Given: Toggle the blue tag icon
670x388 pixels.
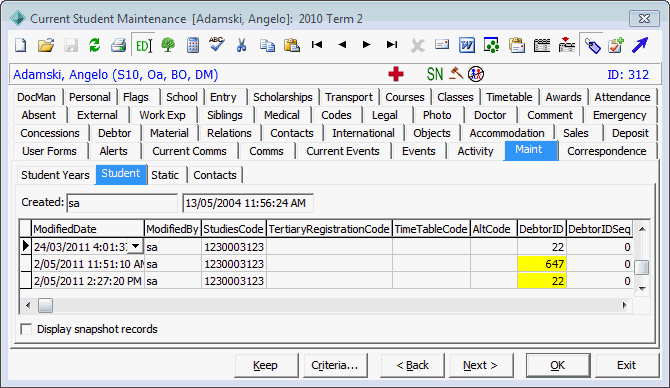Looking at the screenshot, I should (x=592, y=45).
